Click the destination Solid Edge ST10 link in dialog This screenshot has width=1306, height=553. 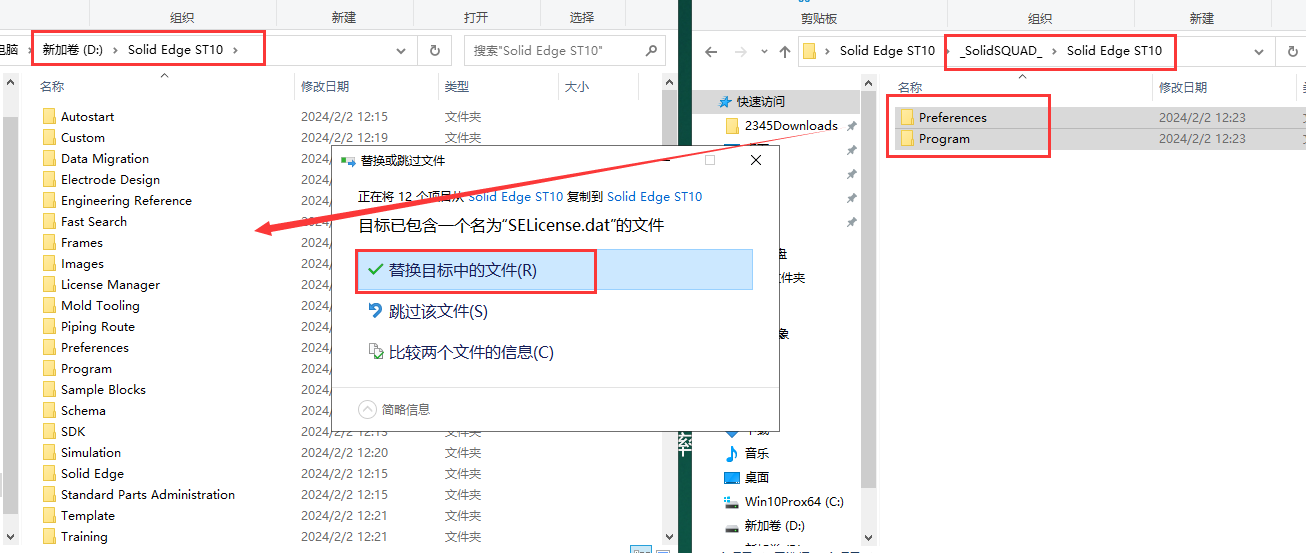654,197
